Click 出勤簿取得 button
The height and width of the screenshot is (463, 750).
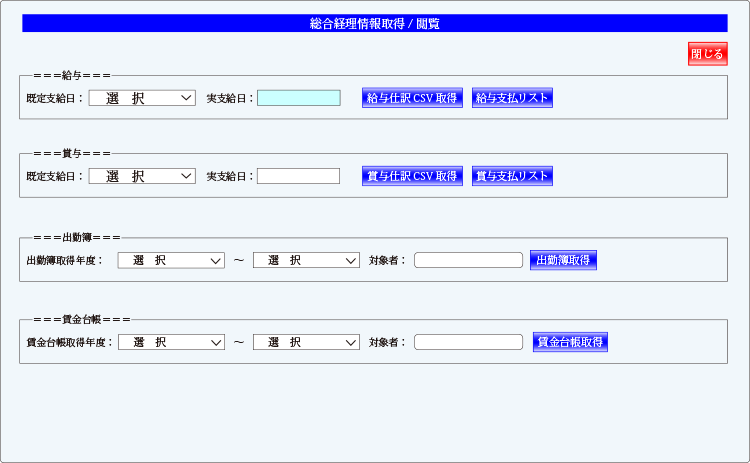(563, 260)
